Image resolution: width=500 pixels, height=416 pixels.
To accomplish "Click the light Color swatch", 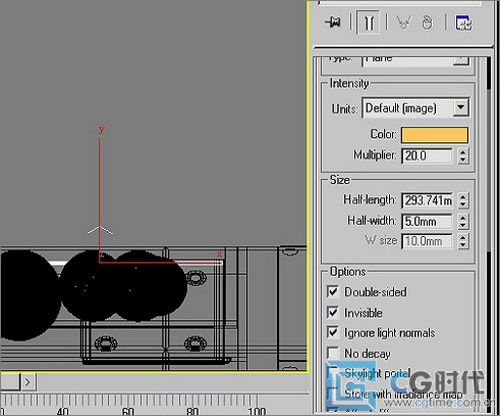I will pos(434,135).
